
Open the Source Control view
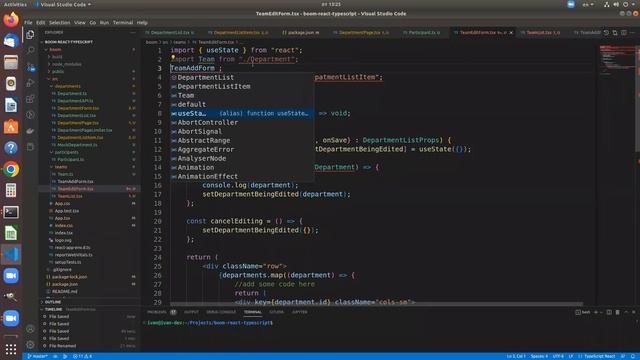30,67
